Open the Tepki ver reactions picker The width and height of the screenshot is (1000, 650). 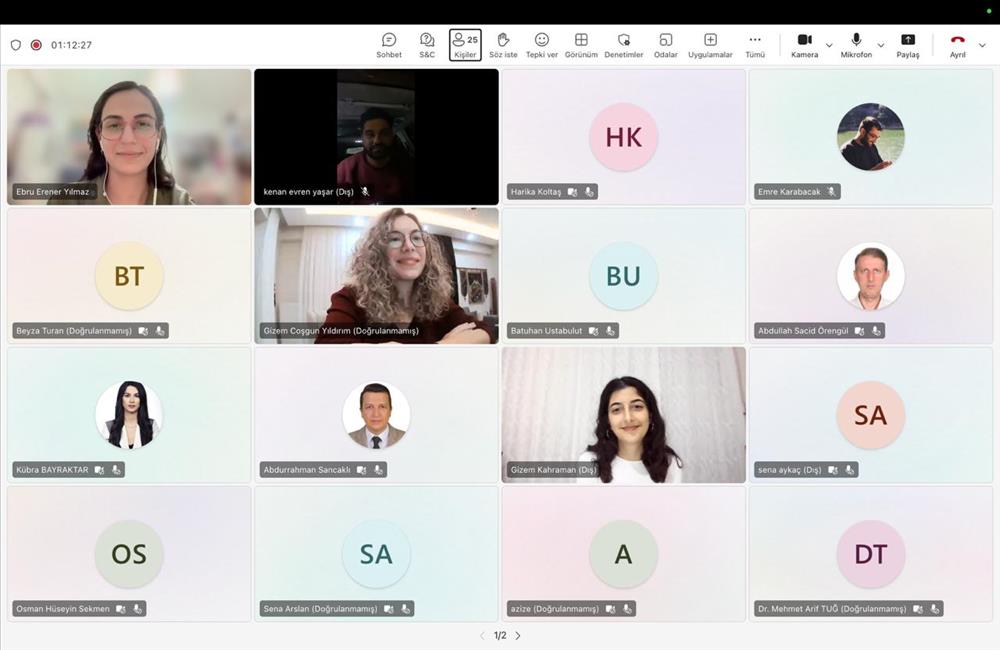542,45
